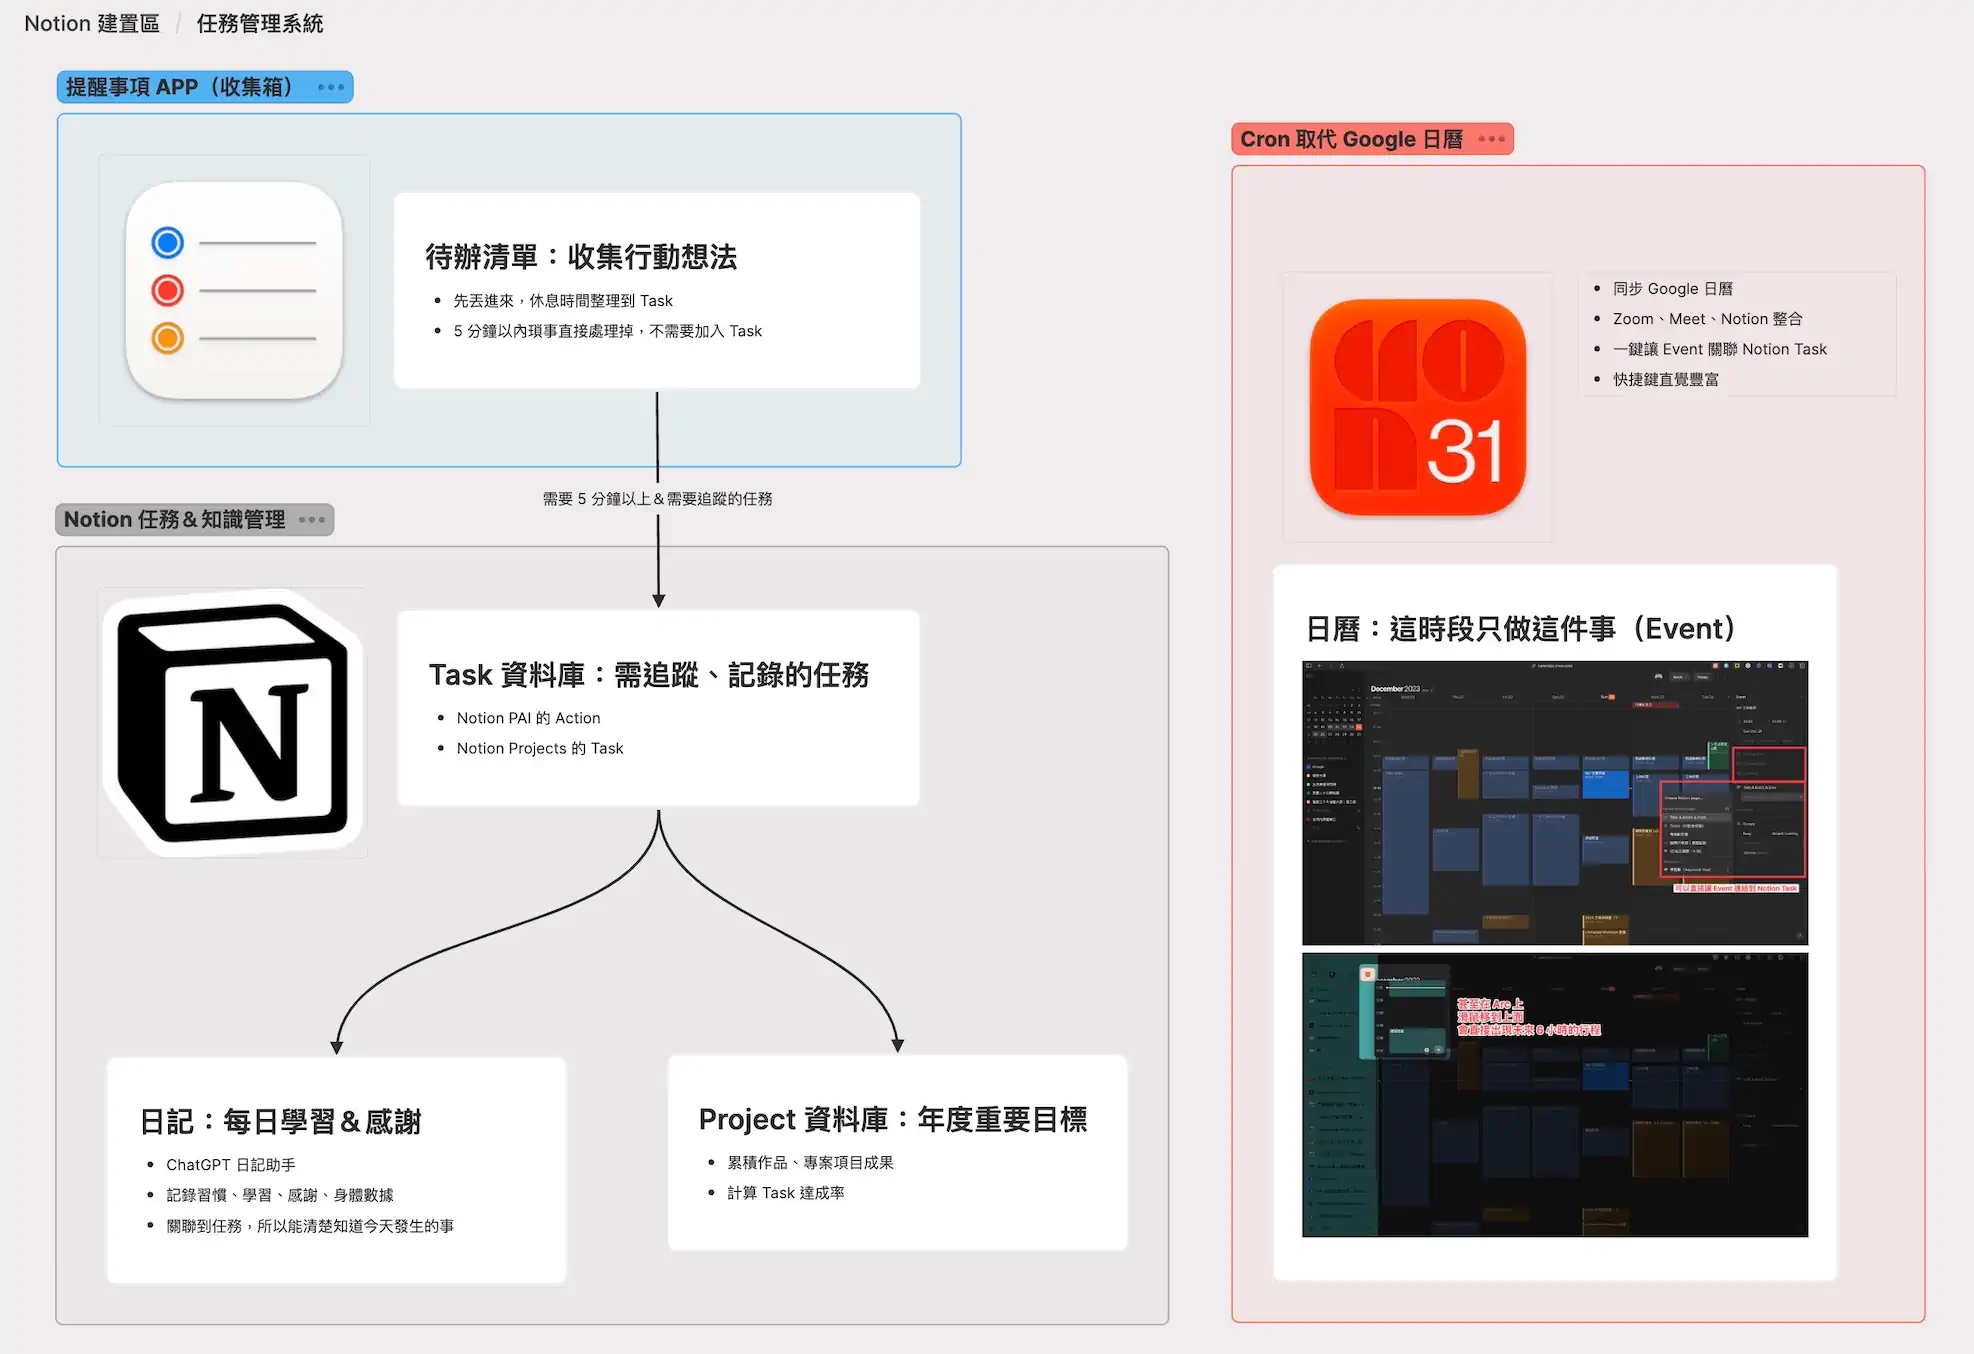Select bullet 記錄習慣、學習、感謝、身體數據
1974x1354 pixels.
coord(280,1195)
